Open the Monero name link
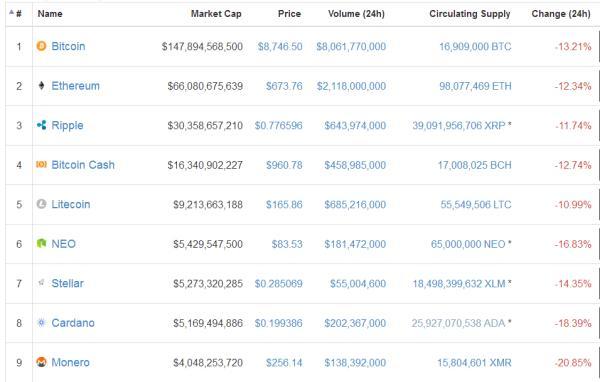Viewport: 600px width, 382px height. [70, 362]
